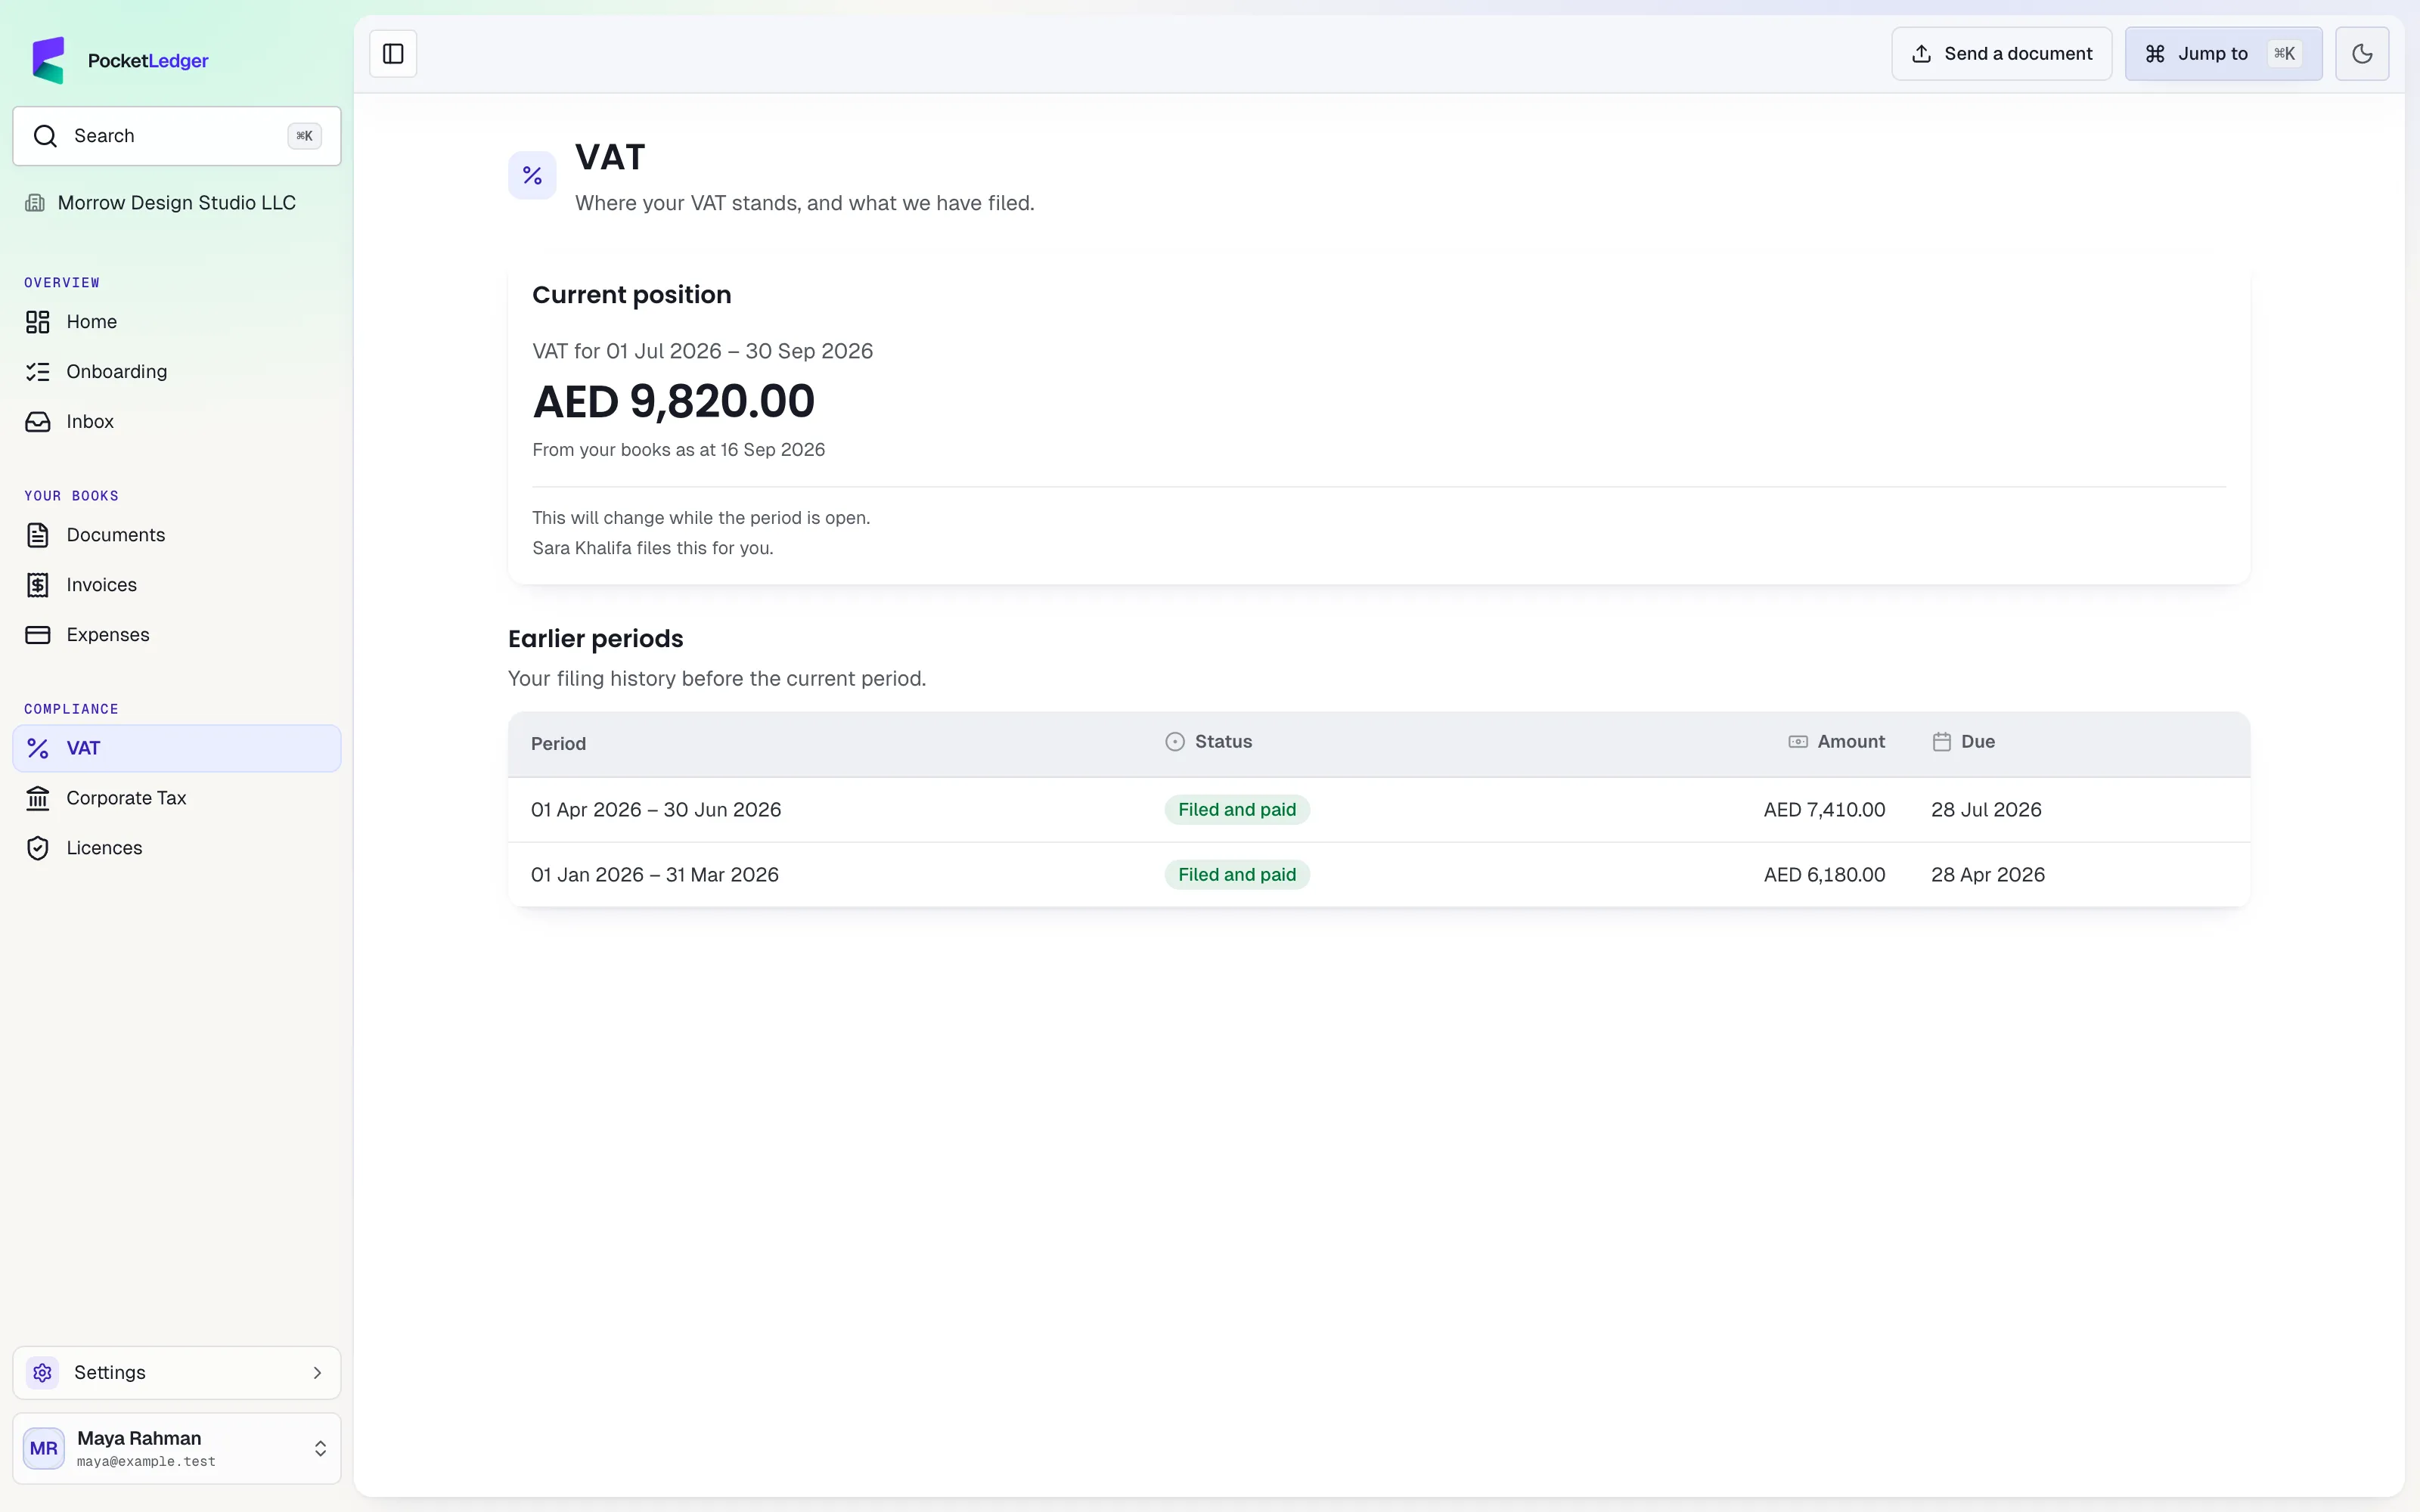Click the Period column header
2420x1512 pixels.
[x=558, y=744]
